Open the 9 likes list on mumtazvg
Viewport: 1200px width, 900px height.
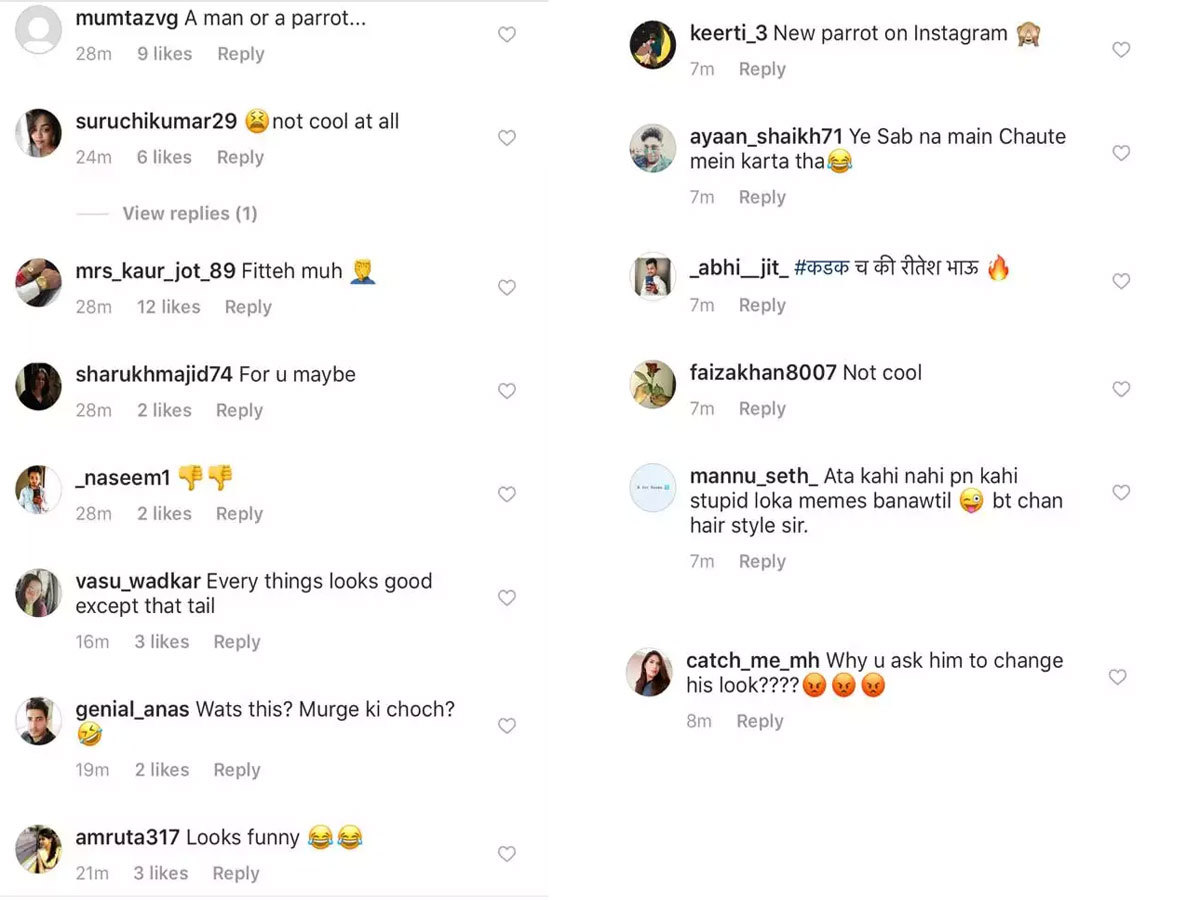[164, 54]
